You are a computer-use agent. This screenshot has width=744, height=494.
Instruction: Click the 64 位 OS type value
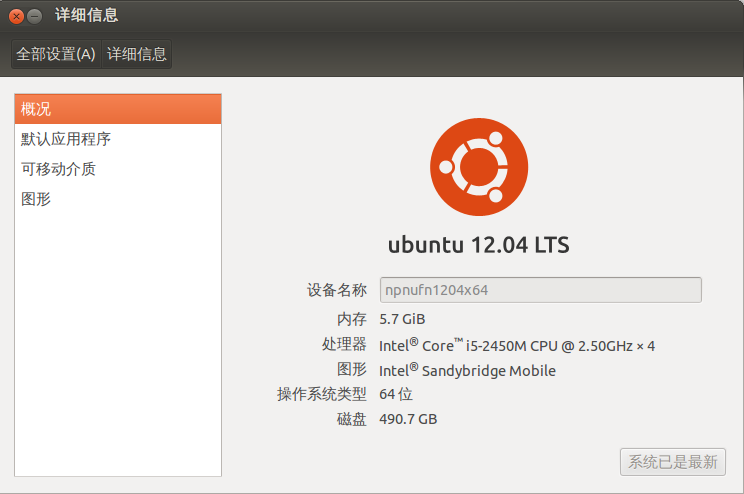(396, 394)
